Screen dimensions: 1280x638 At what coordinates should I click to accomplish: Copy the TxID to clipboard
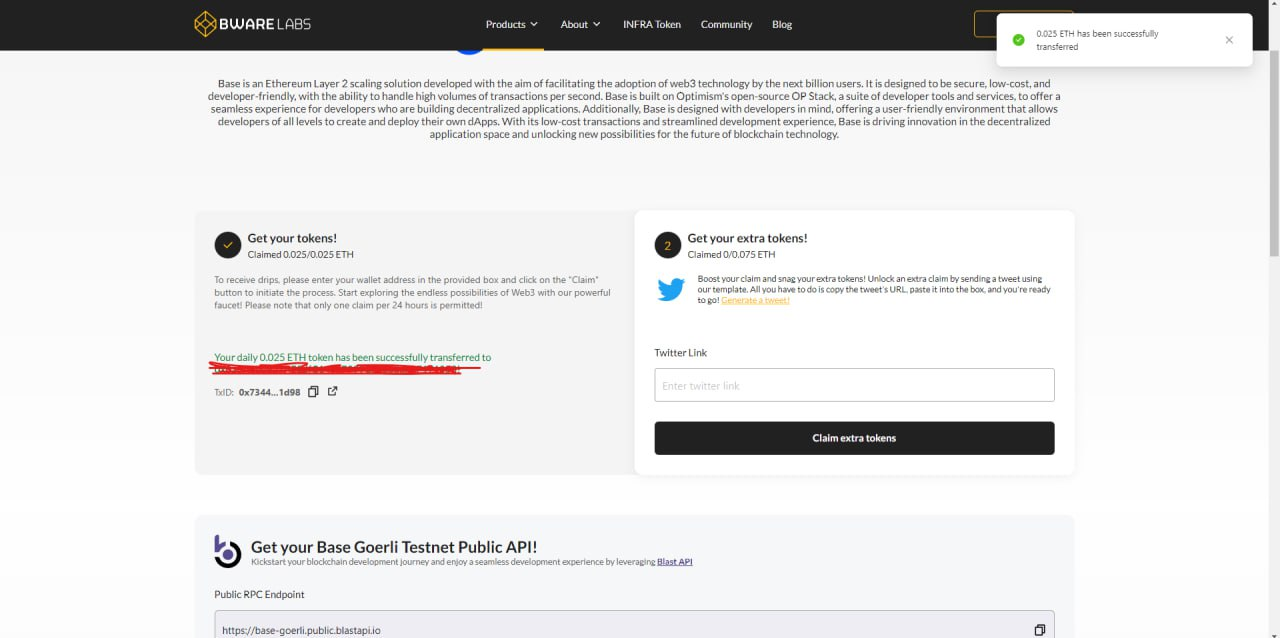coord(313,392)
